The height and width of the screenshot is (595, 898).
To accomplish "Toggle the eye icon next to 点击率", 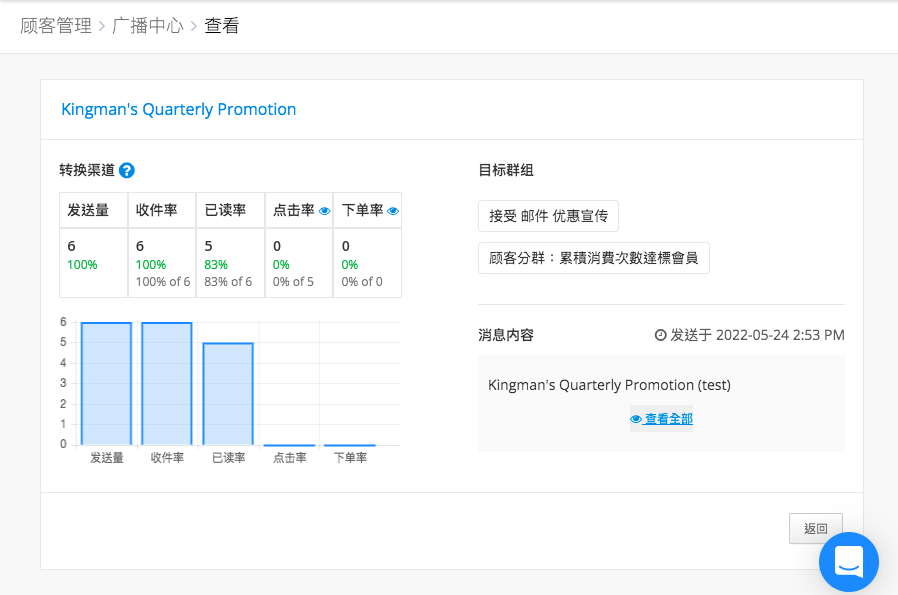I will point(324,211).
